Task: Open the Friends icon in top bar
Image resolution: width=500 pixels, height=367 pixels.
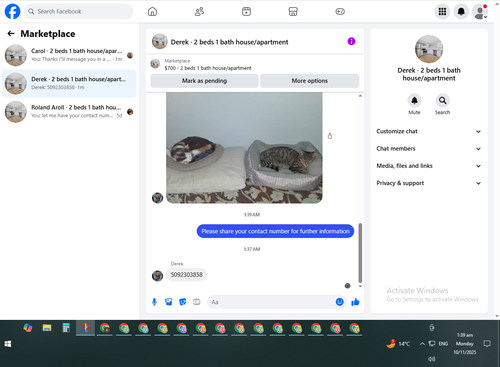Action: click(199, 12)
